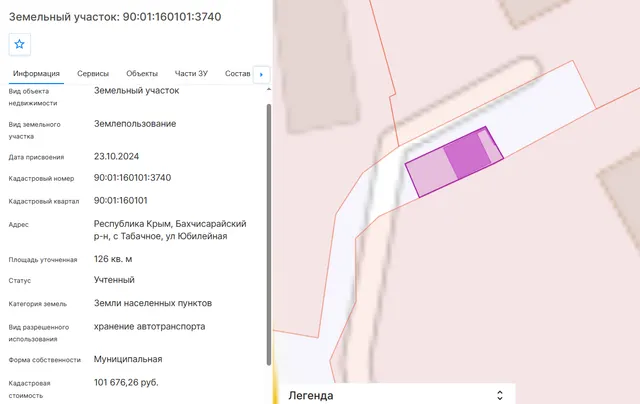Click the Категория земель label
Screen dimensions: 640x404
[38, 304]
